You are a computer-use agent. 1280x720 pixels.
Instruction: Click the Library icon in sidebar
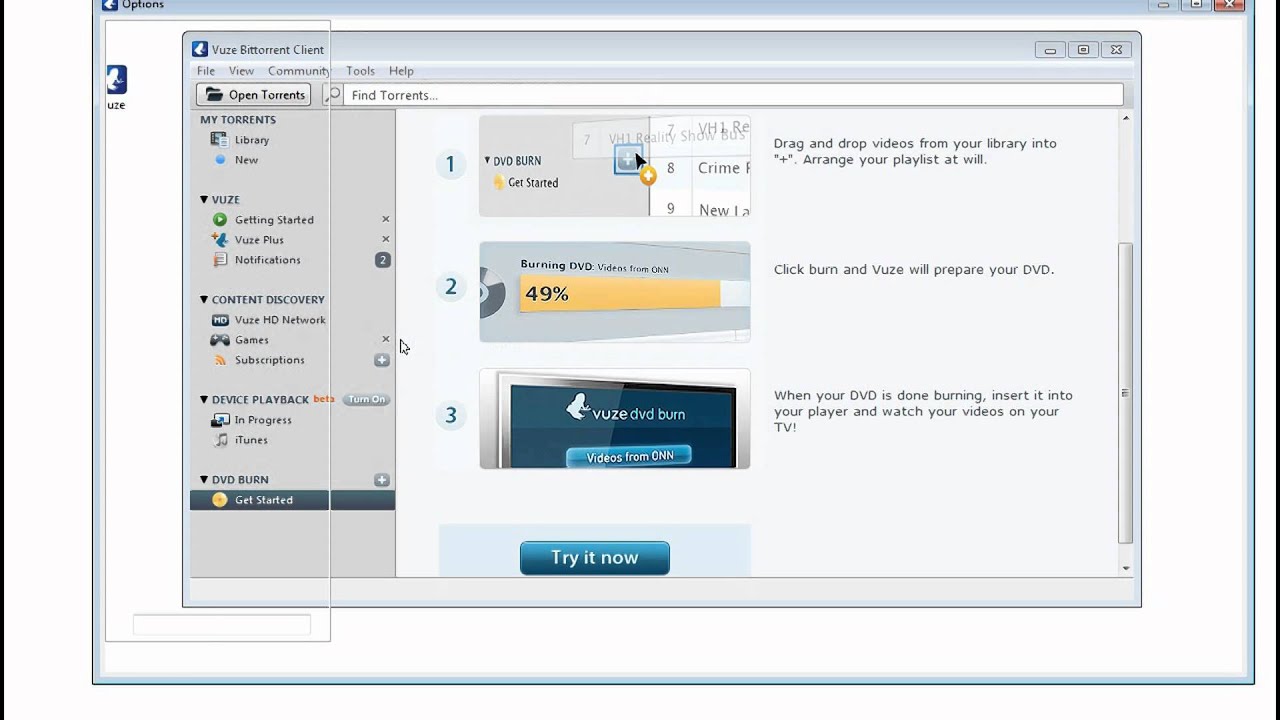point(219,140)
